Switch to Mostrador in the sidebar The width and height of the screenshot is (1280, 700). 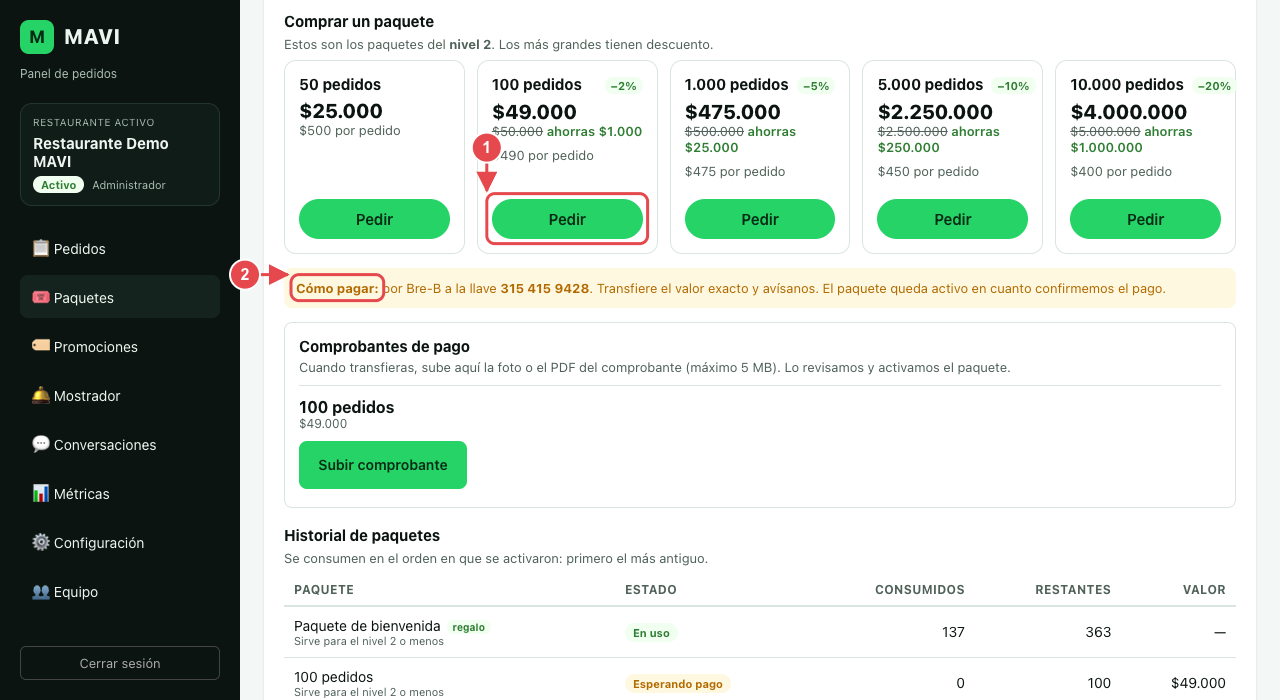click(x=120, y=395)
